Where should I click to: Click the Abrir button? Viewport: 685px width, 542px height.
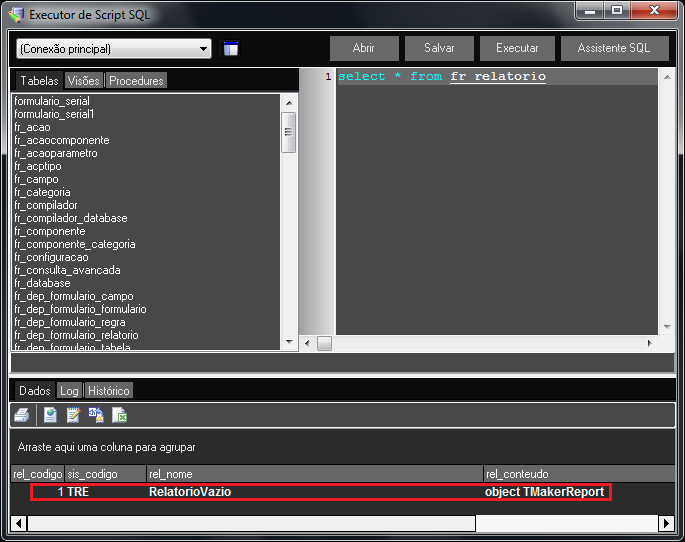(x=363, y=48)
